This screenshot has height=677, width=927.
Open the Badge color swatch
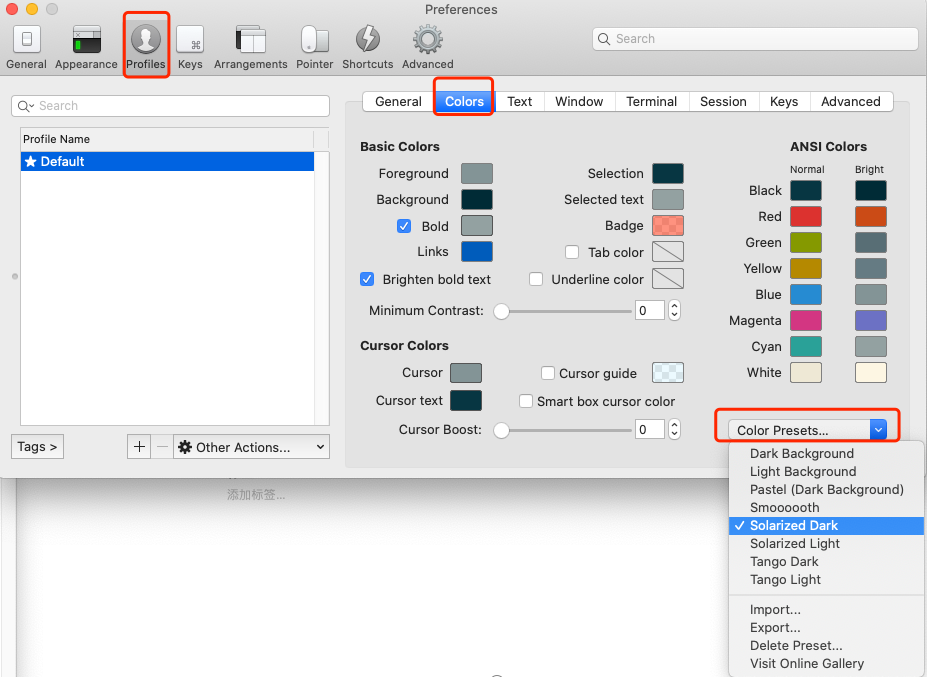668,225
